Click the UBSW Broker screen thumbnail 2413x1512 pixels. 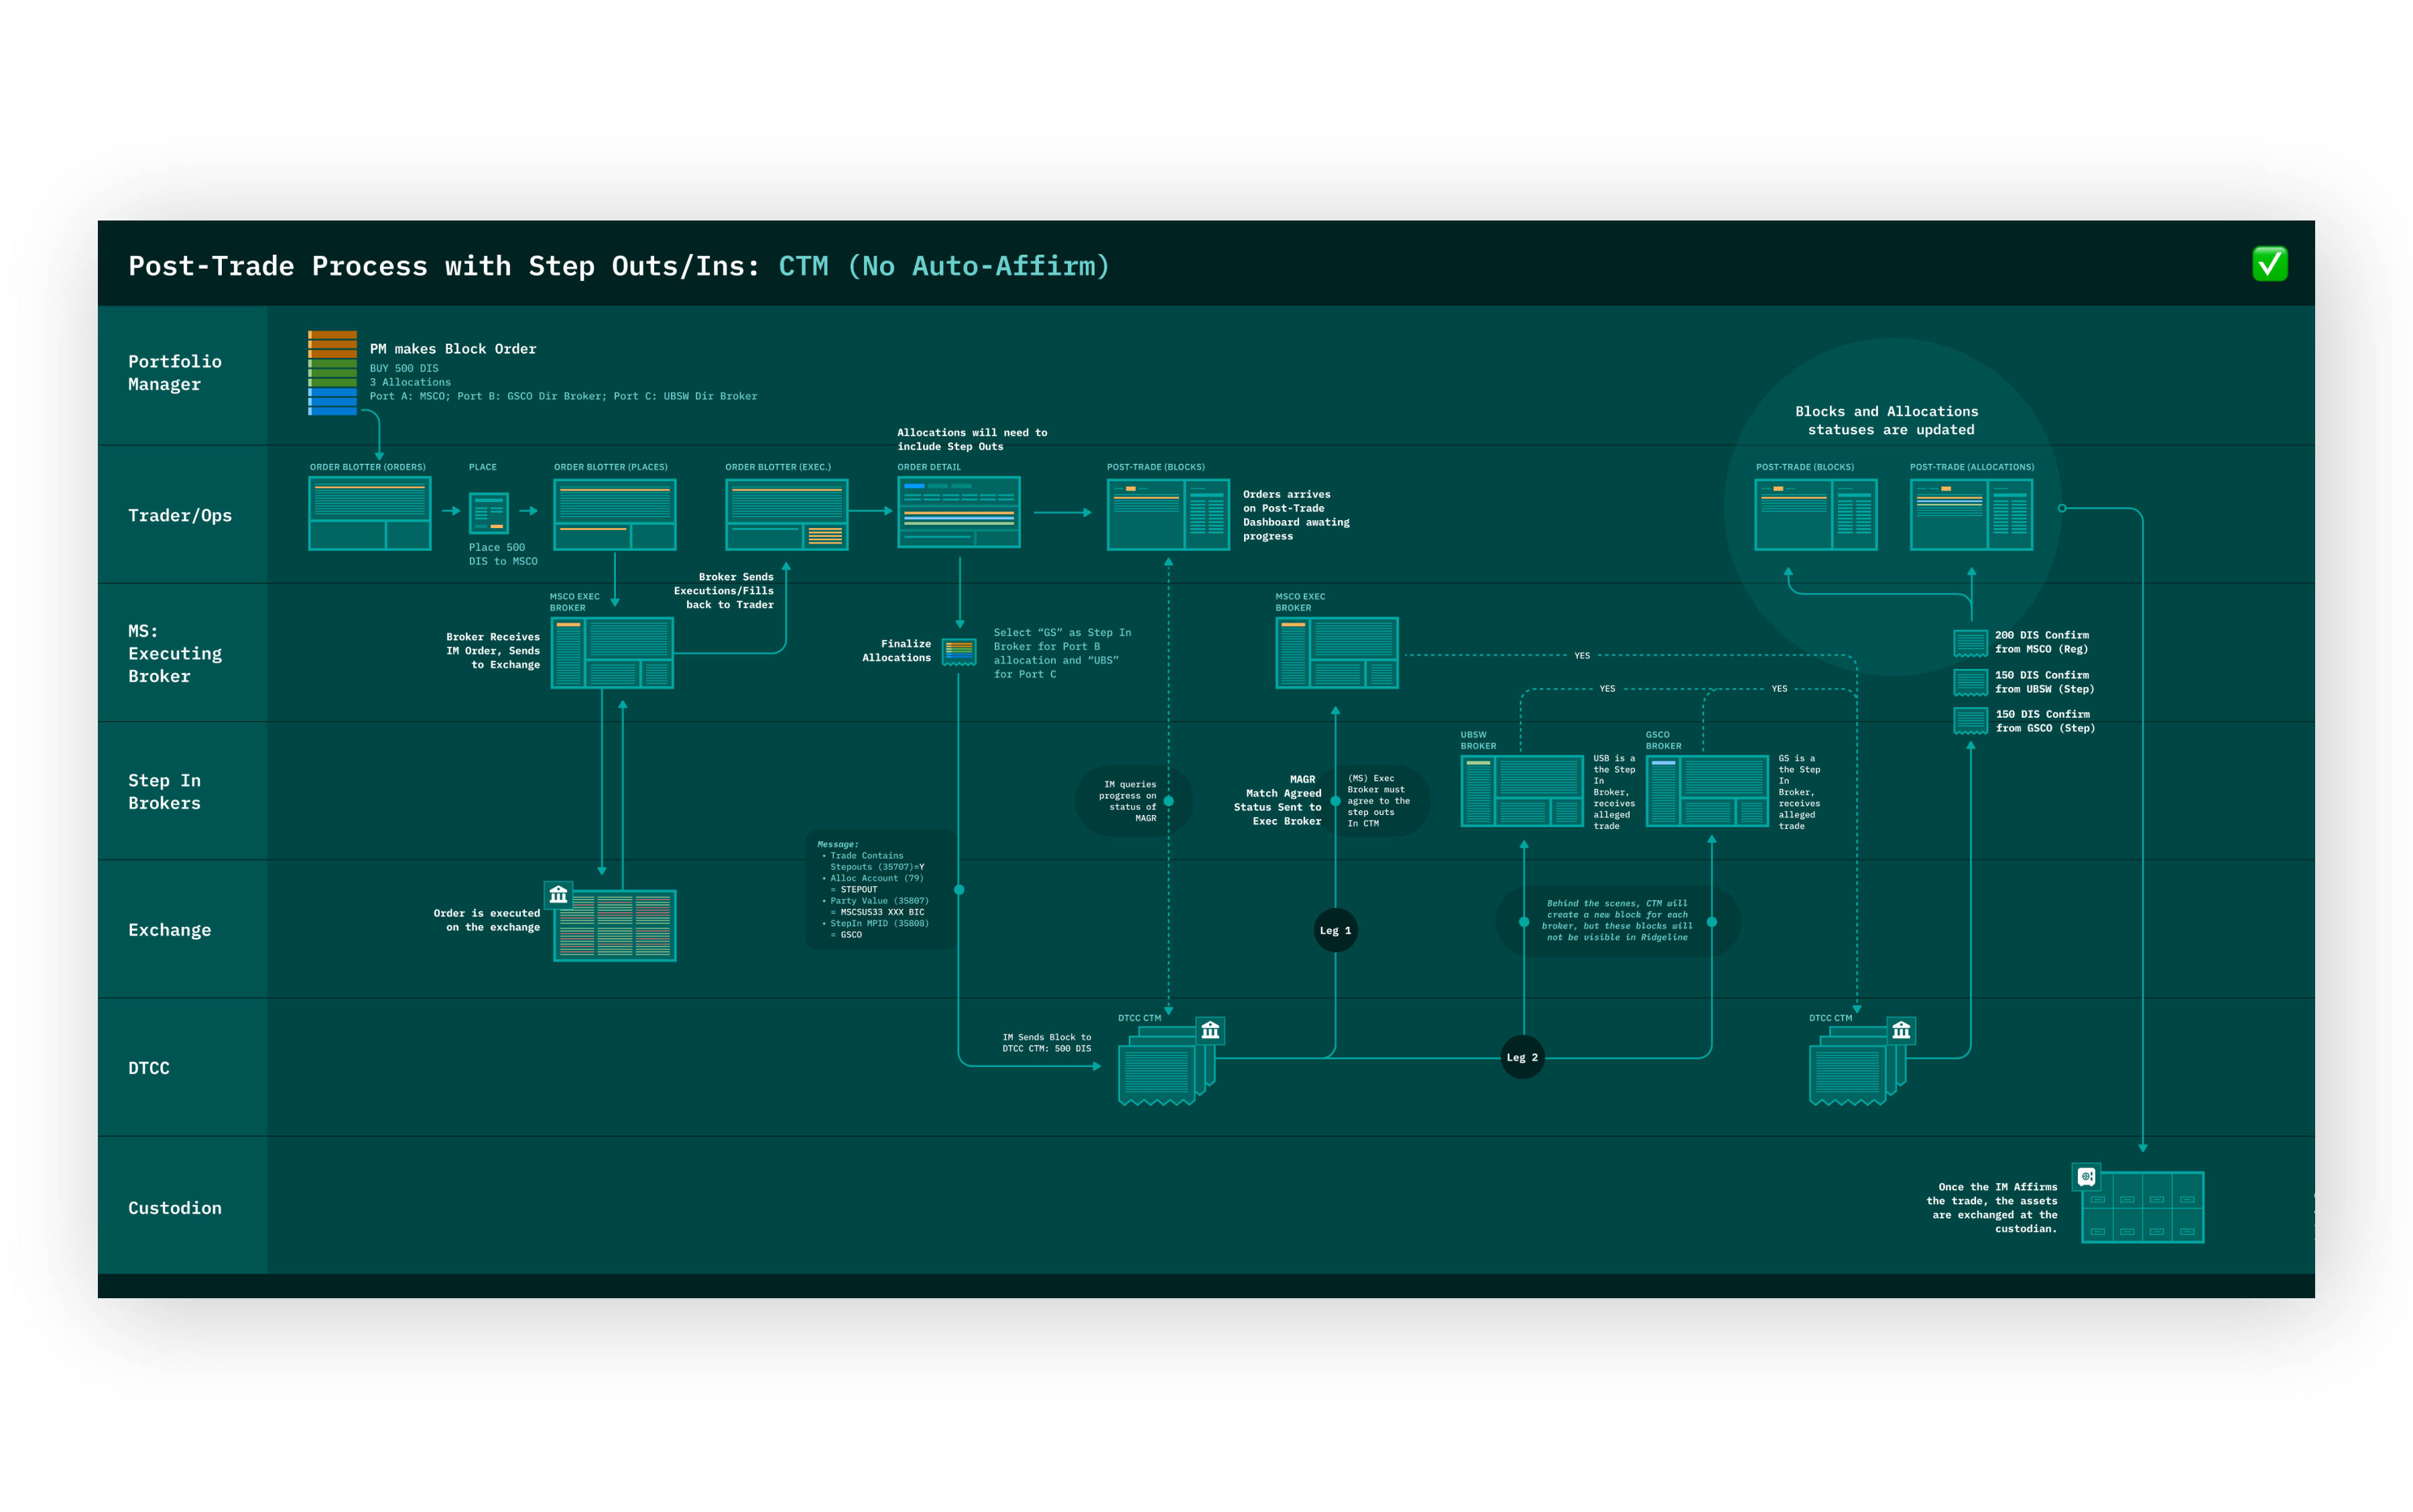[1521, 791]
